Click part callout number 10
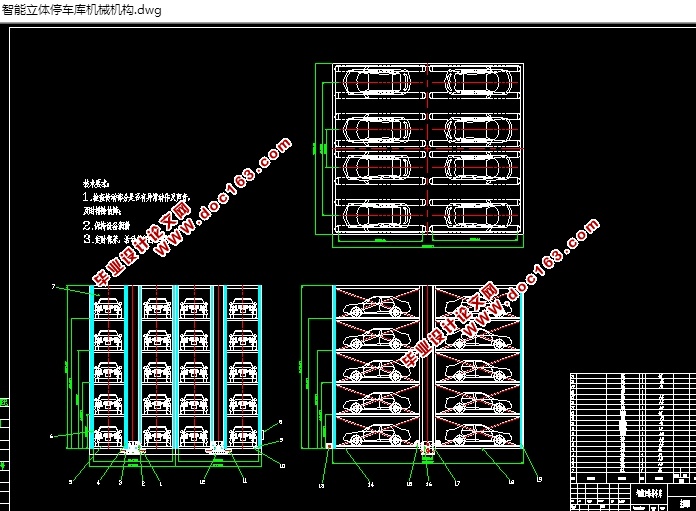 (x=282, y=466)
